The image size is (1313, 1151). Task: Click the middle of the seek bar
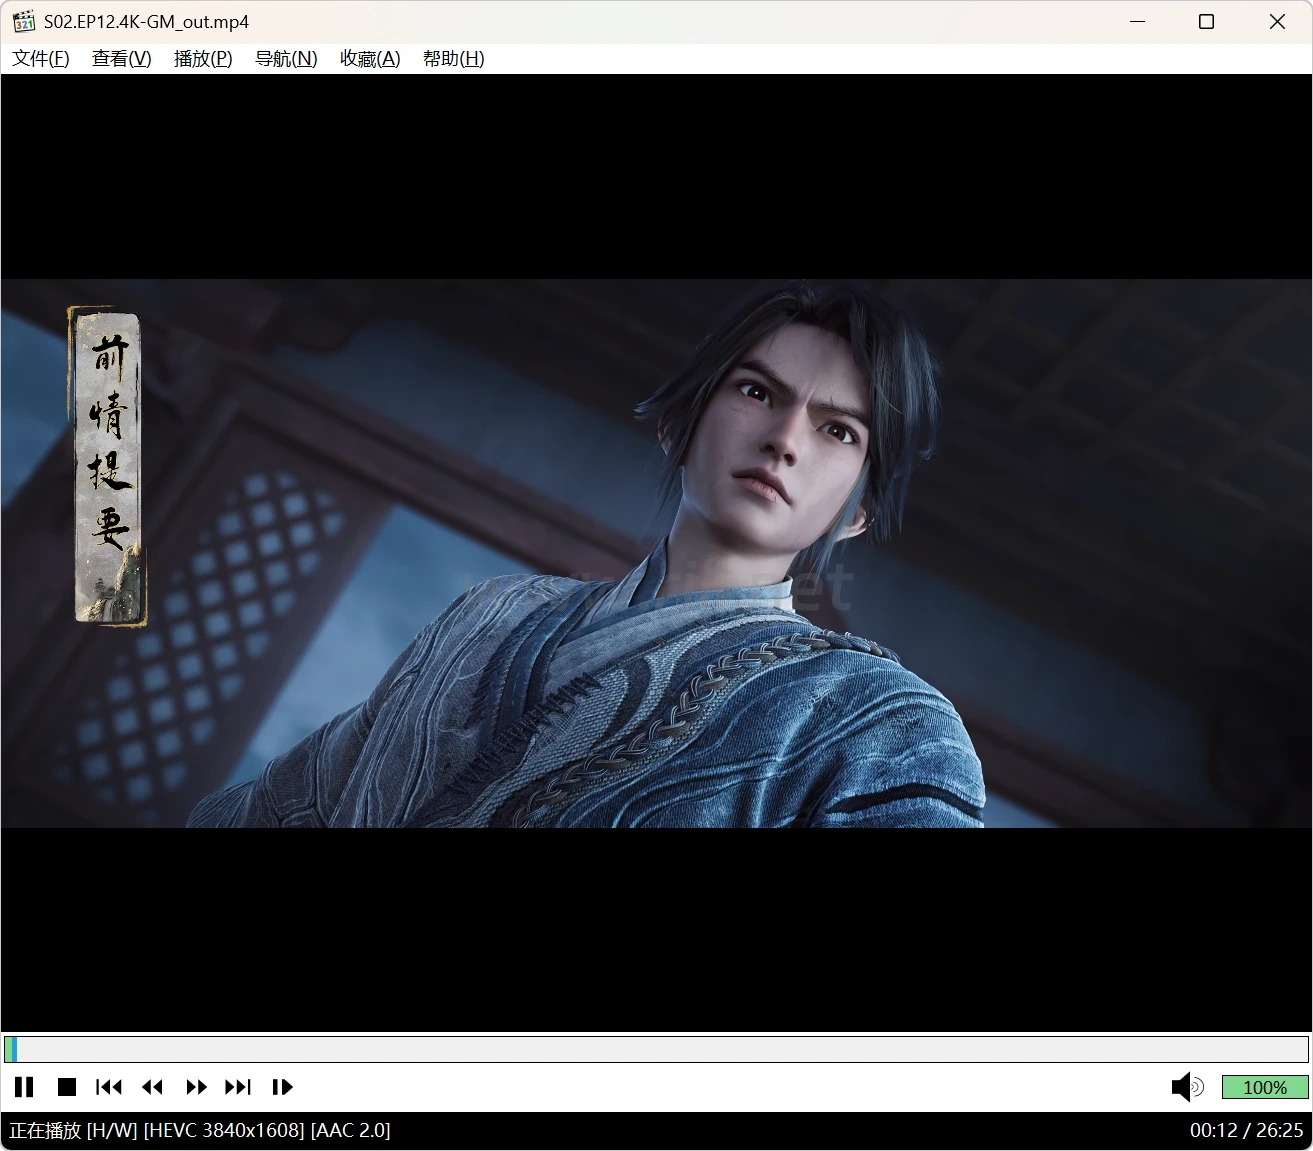click(x=656, y=1049)
